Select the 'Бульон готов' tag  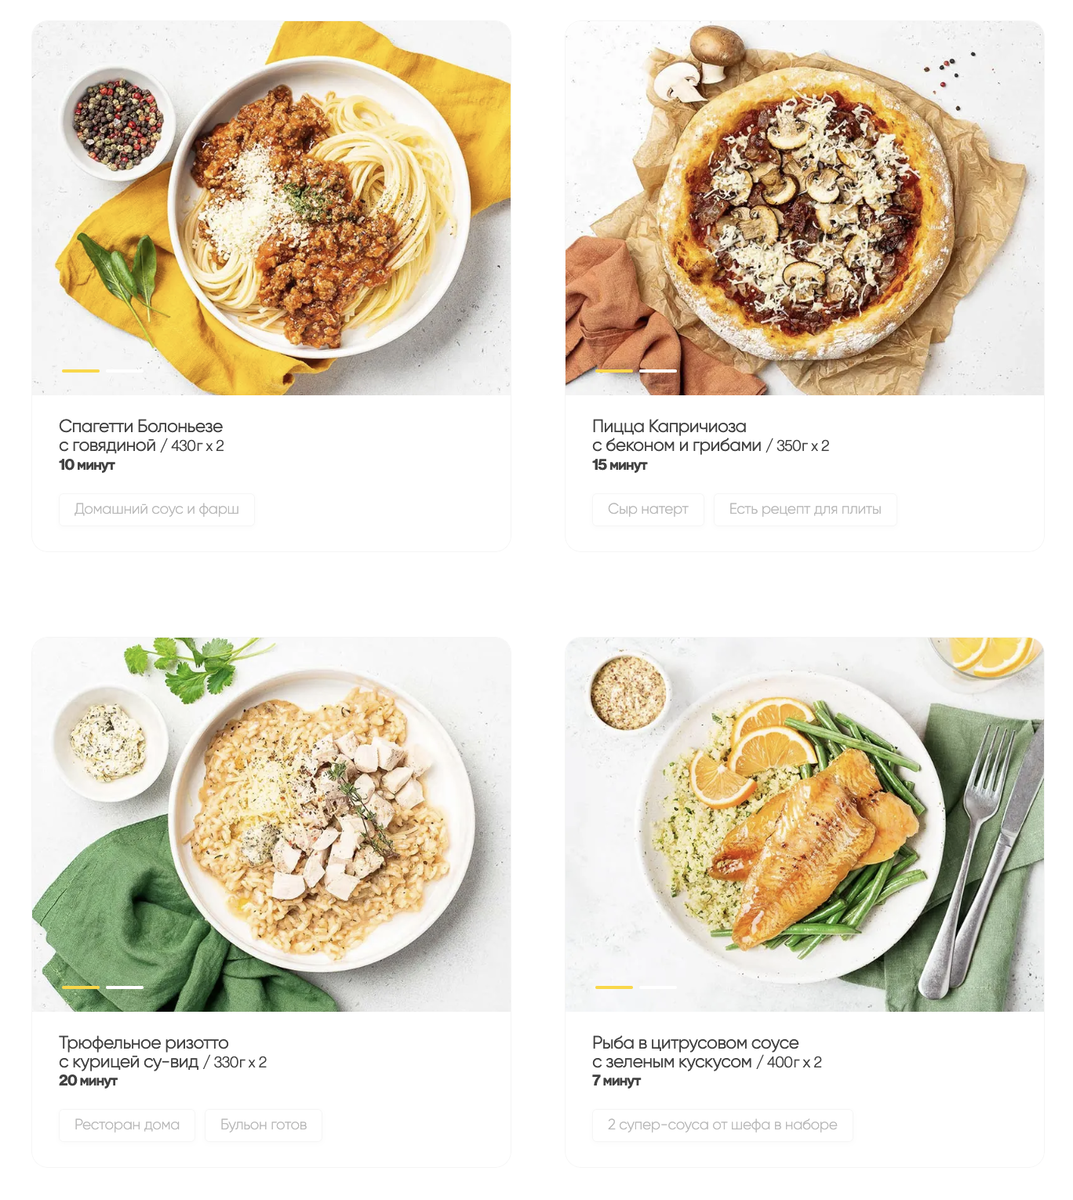(264, 1125)
